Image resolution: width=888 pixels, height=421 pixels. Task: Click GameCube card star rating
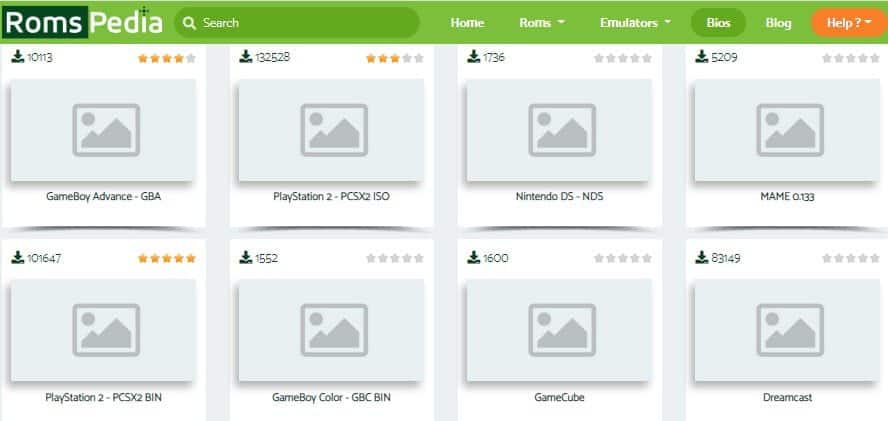[x=623, y=258]
